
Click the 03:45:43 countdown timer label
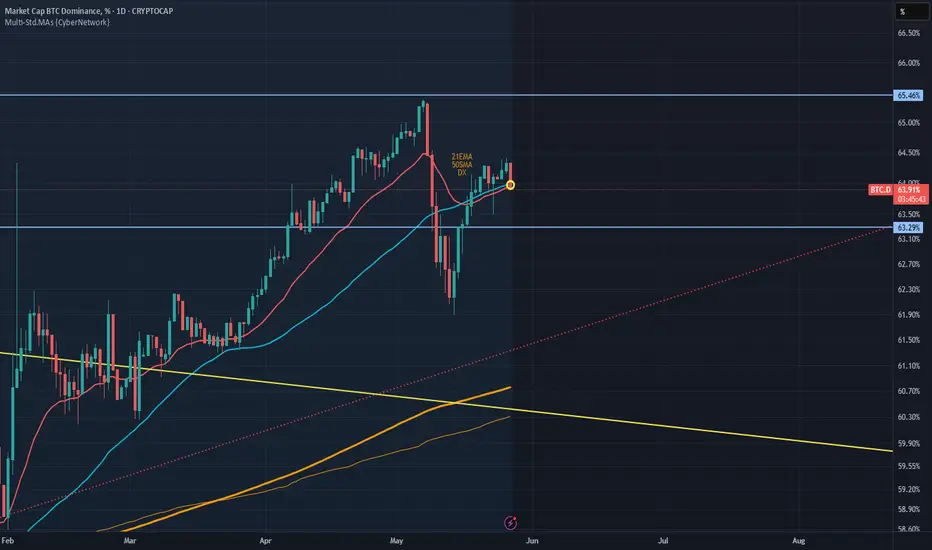click(x=911, y=199)
